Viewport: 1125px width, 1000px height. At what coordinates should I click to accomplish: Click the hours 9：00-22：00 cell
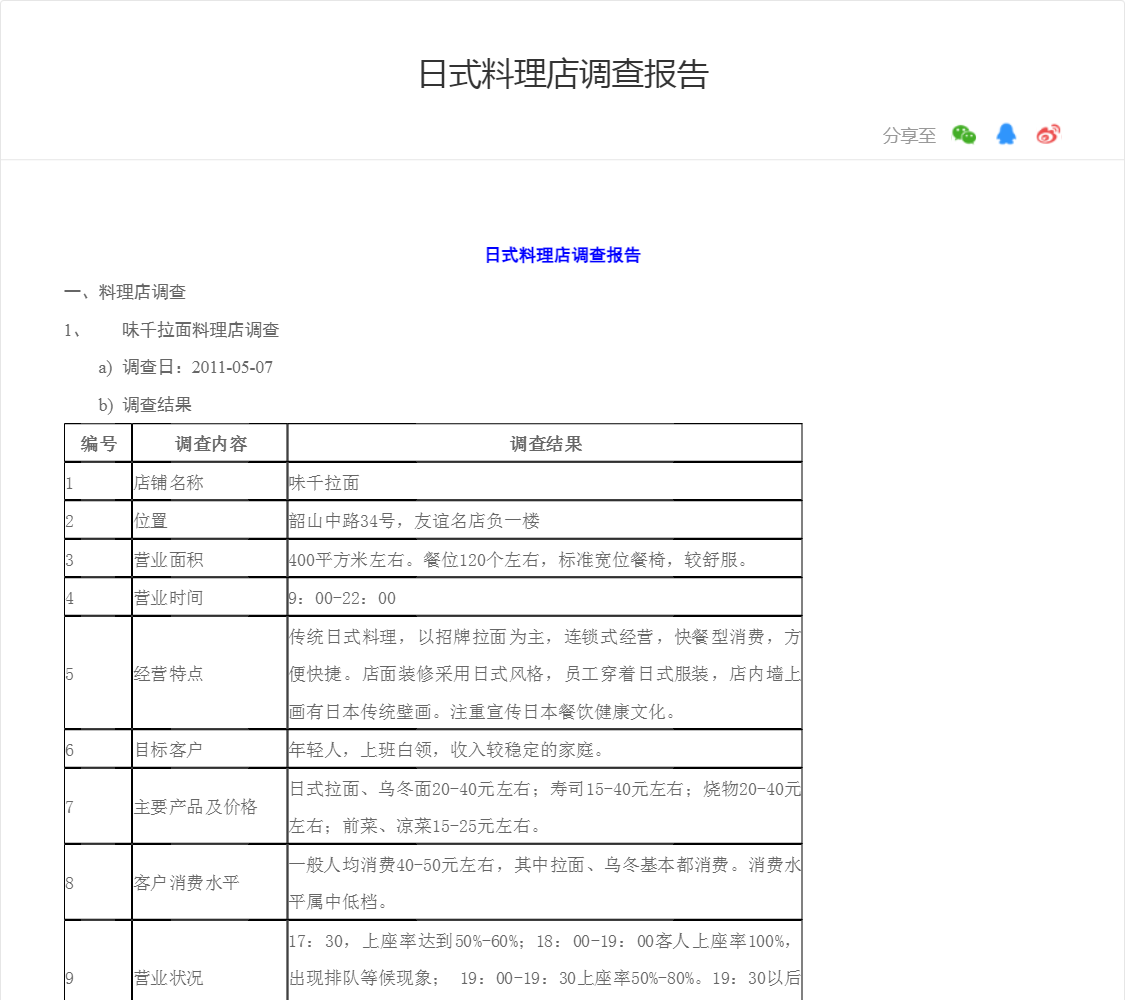pos(545,597)
